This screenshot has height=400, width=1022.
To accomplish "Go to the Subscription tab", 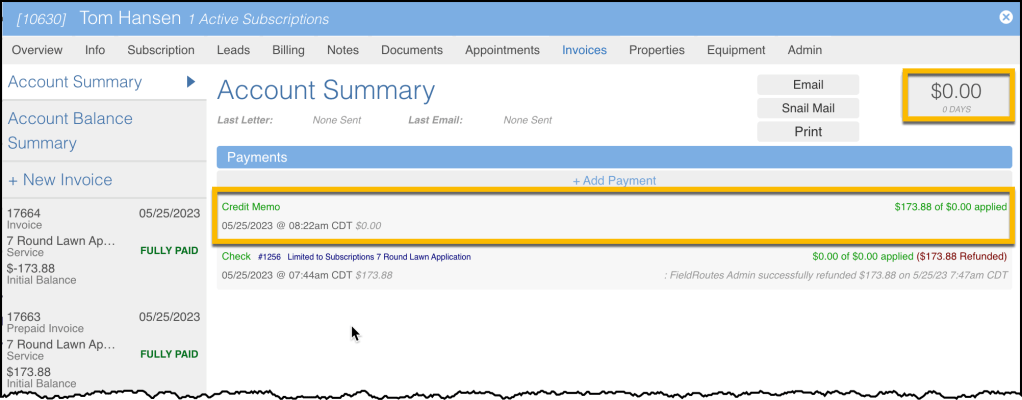I will coord(161,50).
